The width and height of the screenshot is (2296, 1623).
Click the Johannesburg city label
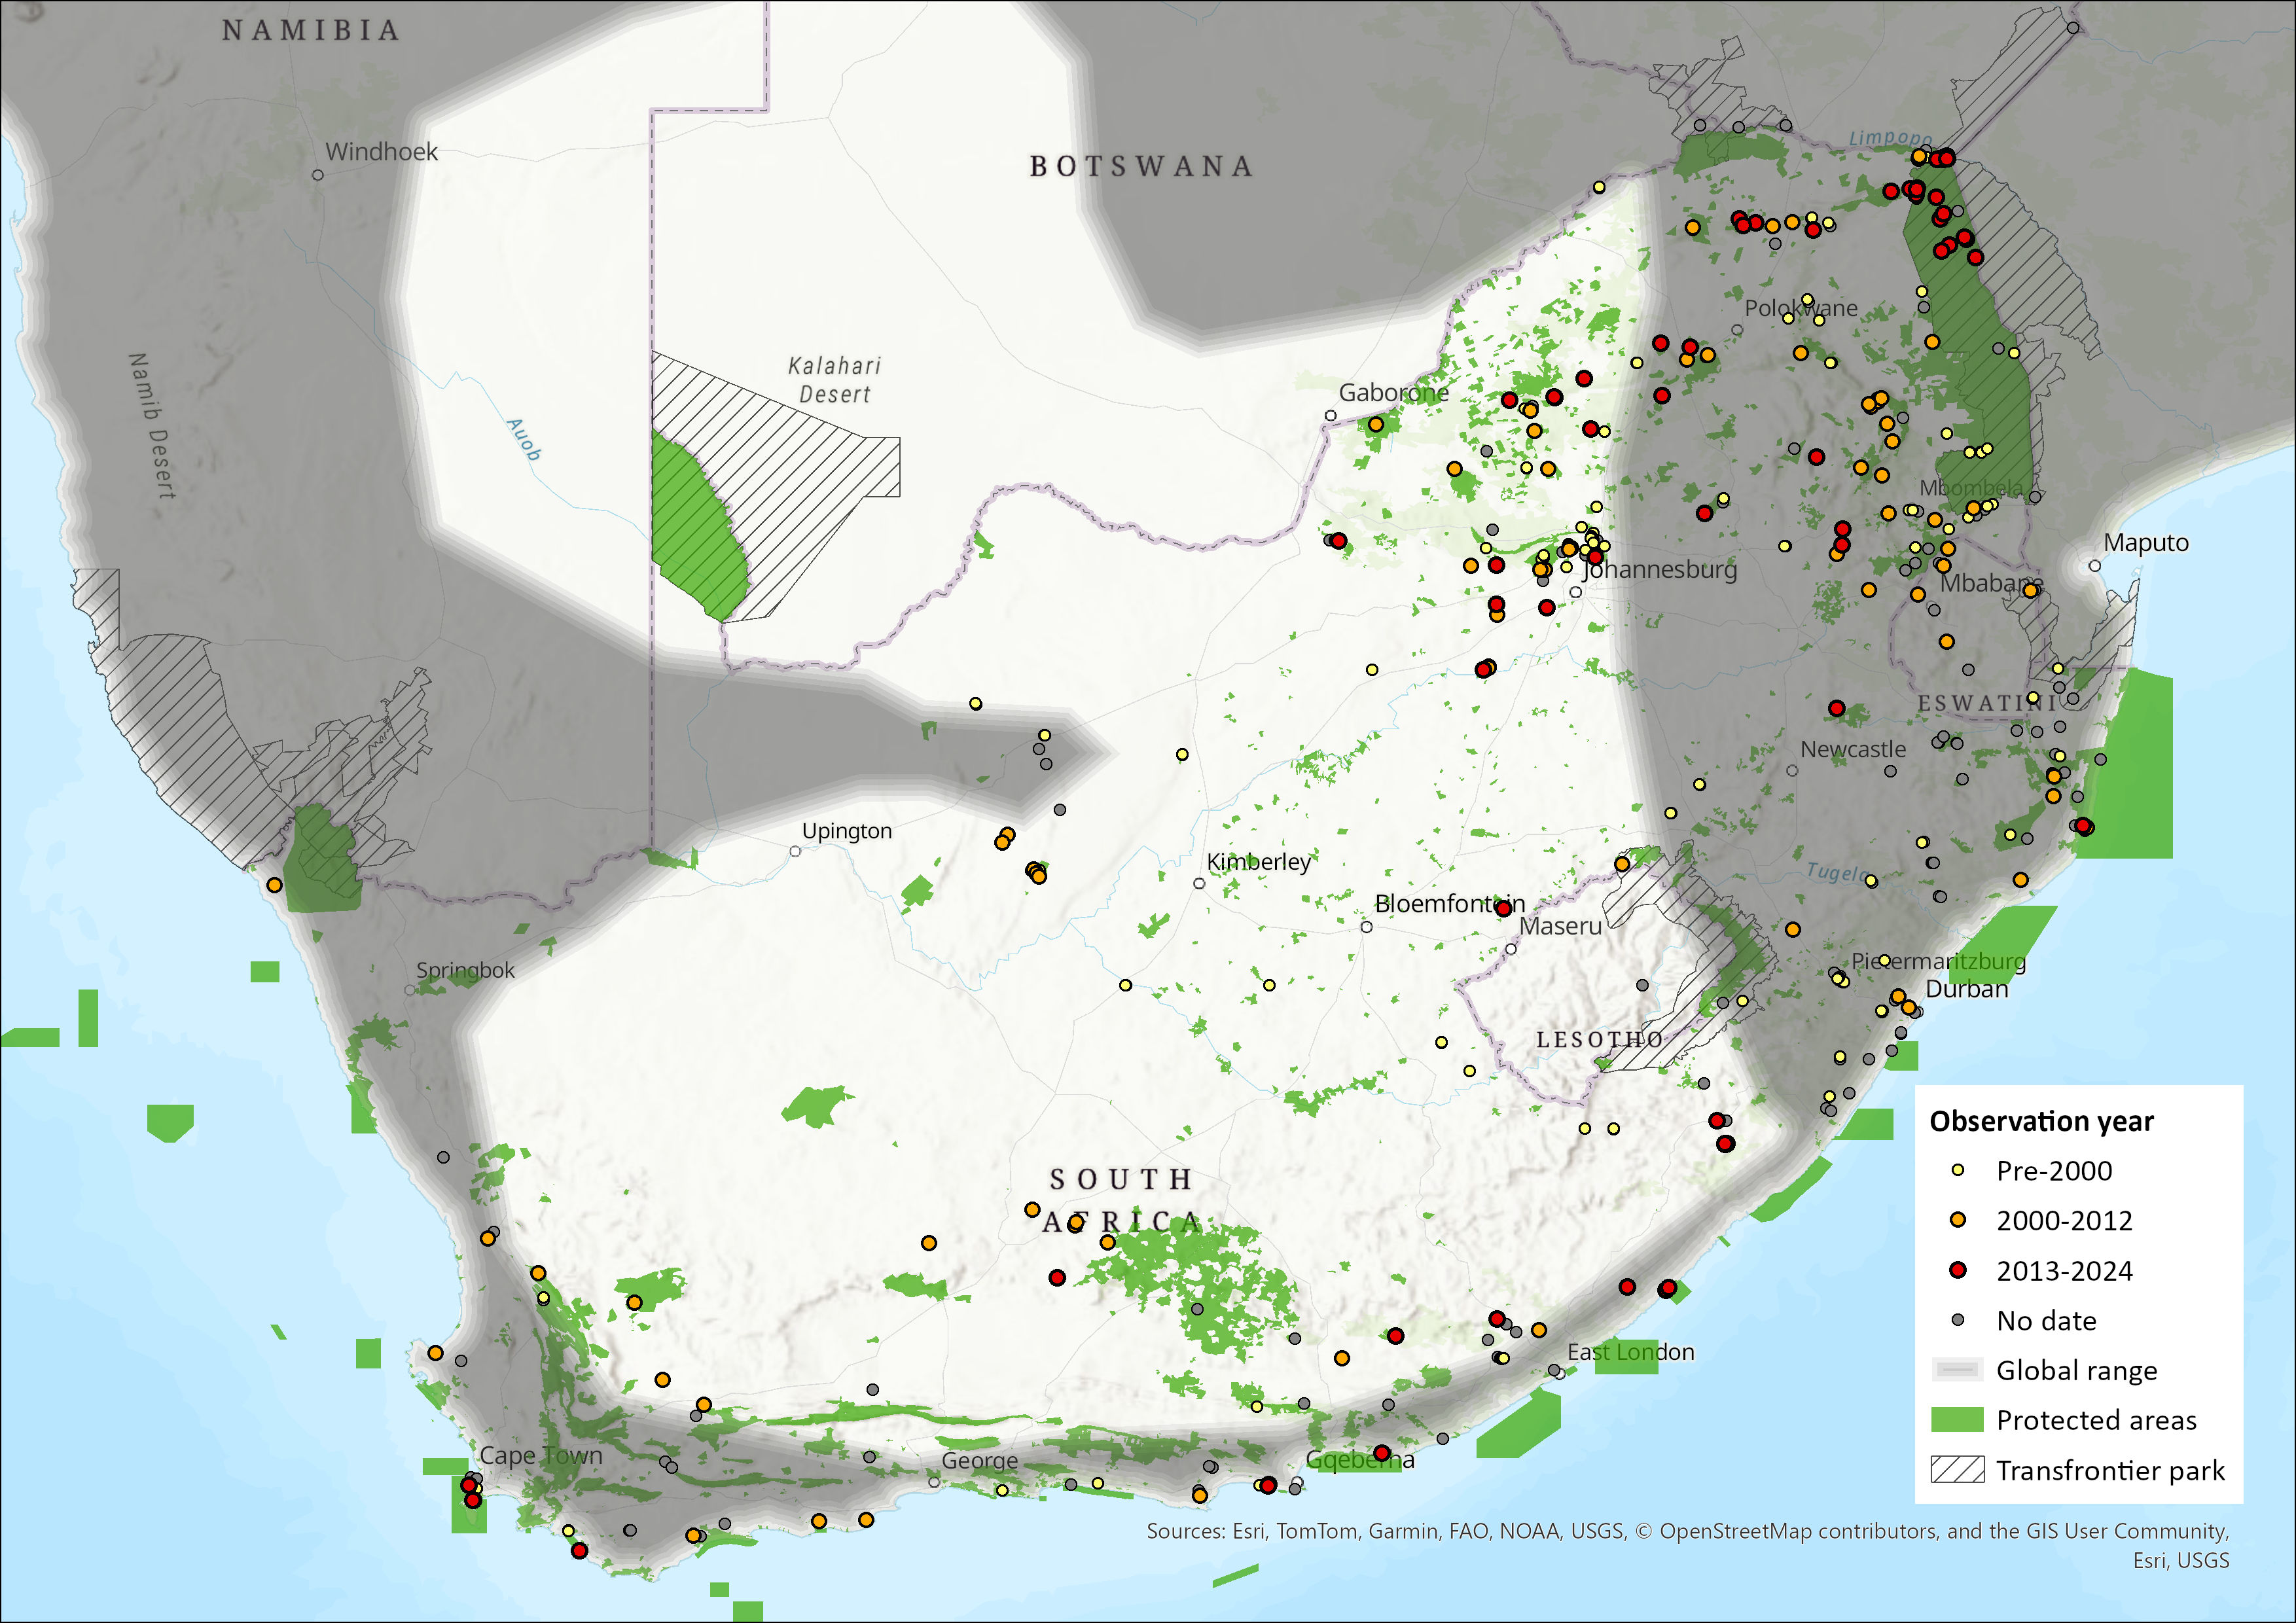coord(1661,569)
